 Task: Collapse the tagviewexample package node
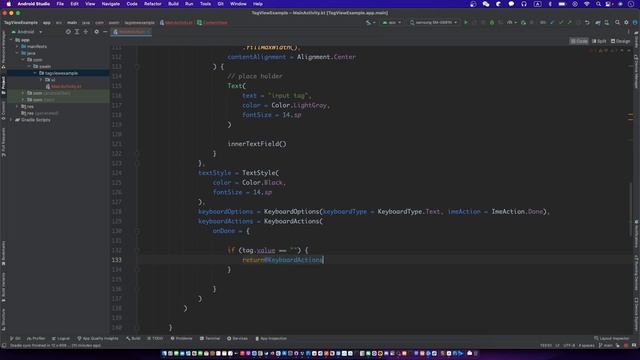point(35,73)
